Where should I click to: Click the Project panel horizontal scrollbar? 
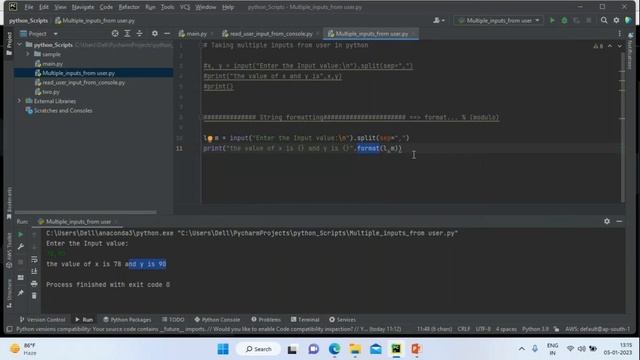(x=86, y=212)
